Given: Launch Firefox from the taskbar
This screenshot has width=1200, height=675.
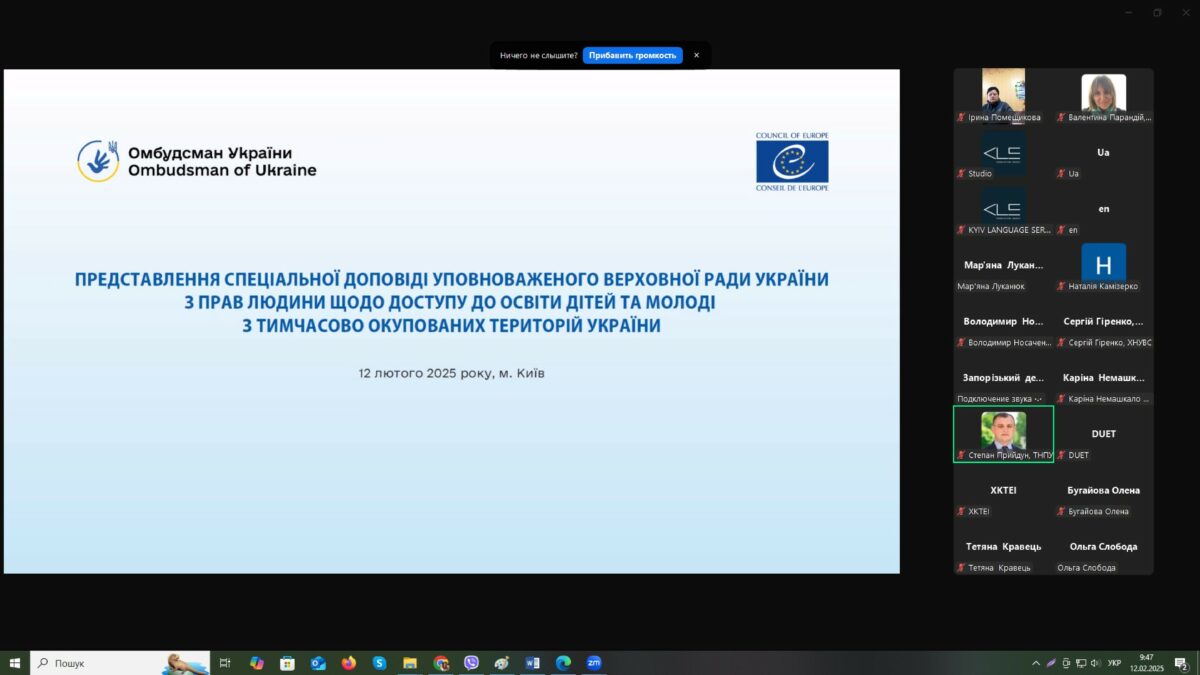Looking at the screenshot, I should (x=348, y=663).
